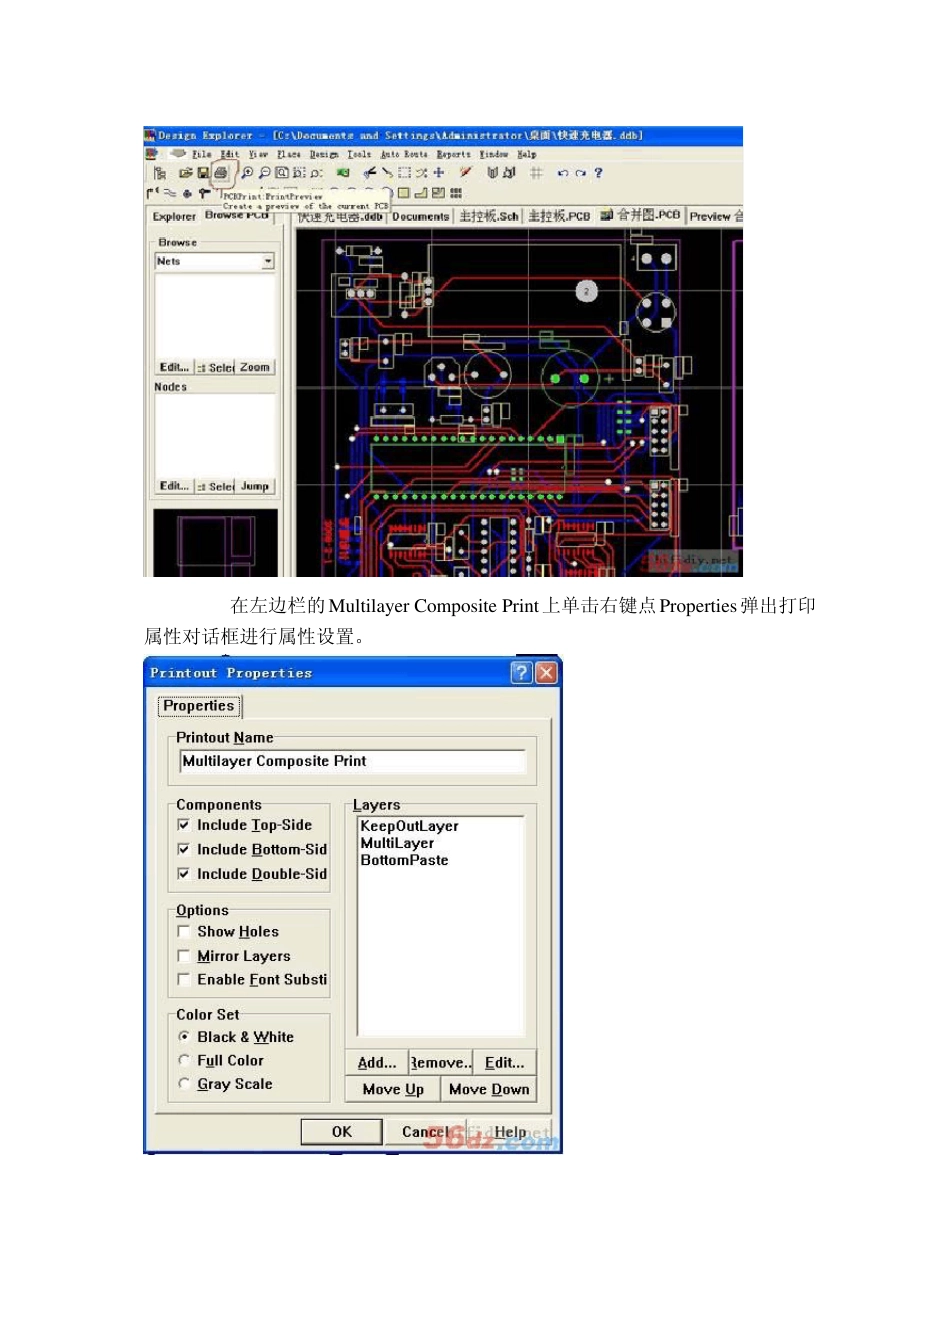The image size is (950, 1344).
Task: Switch to the Documents tab
Action: [421, 216]
